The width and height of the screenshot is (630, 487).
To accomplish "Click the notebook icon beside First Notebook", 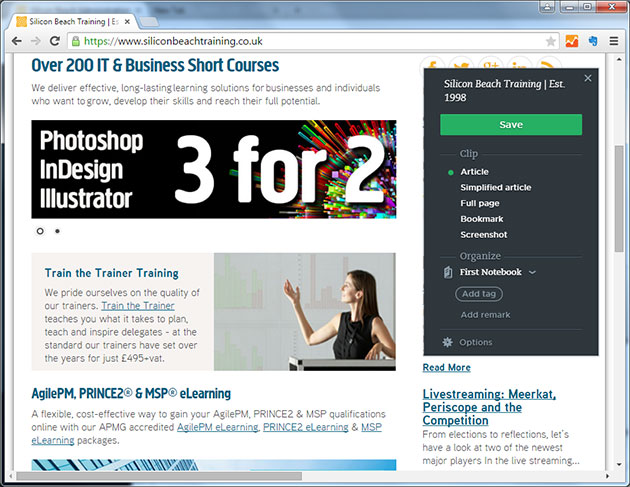I will [449, 272].
